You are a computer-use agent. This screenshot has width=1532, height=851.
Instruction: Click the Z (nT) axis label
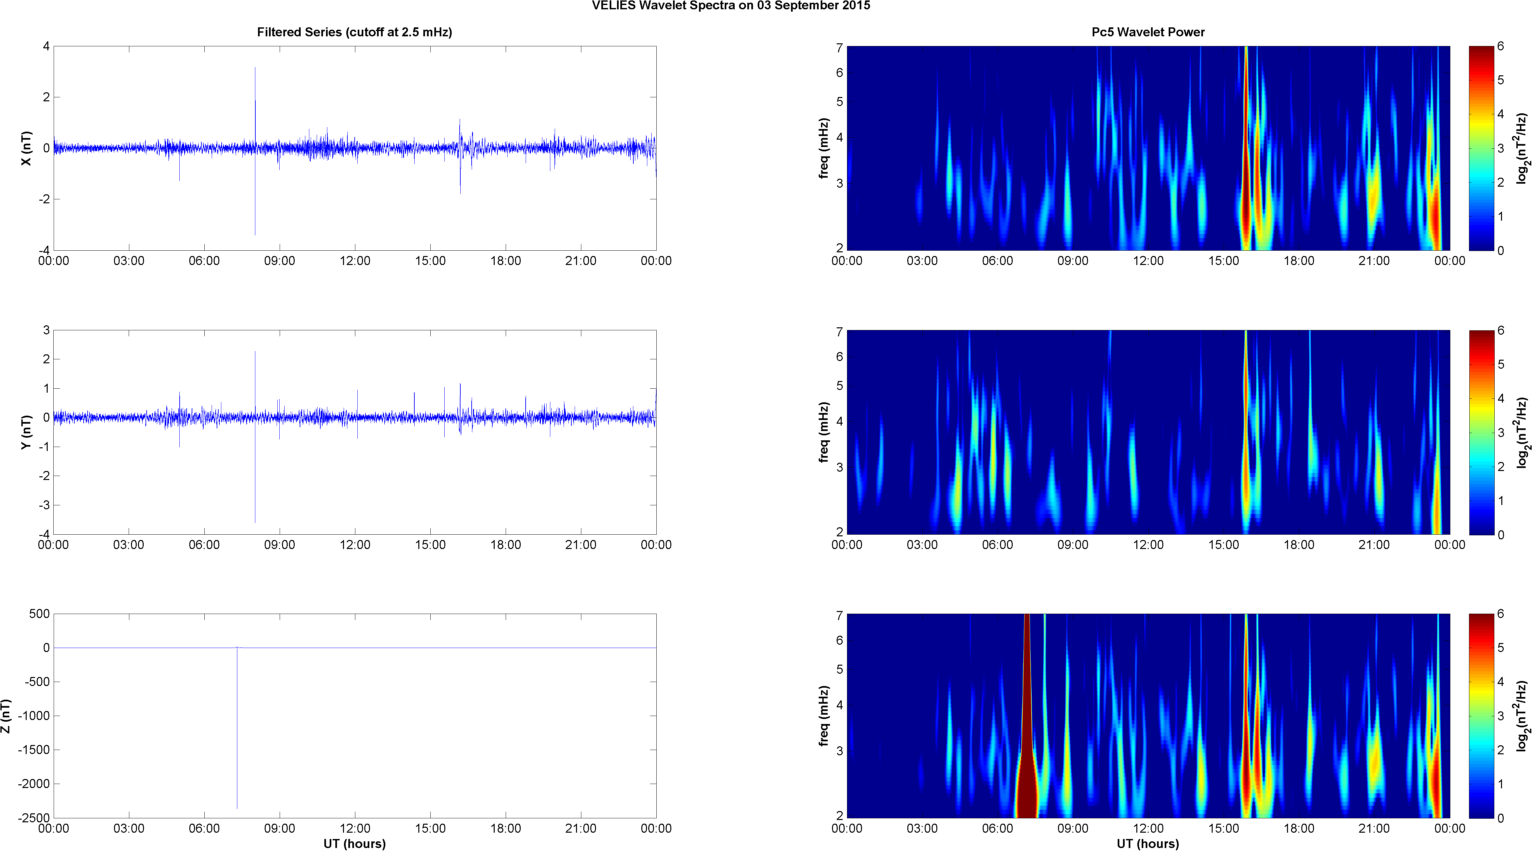(6, 716)
